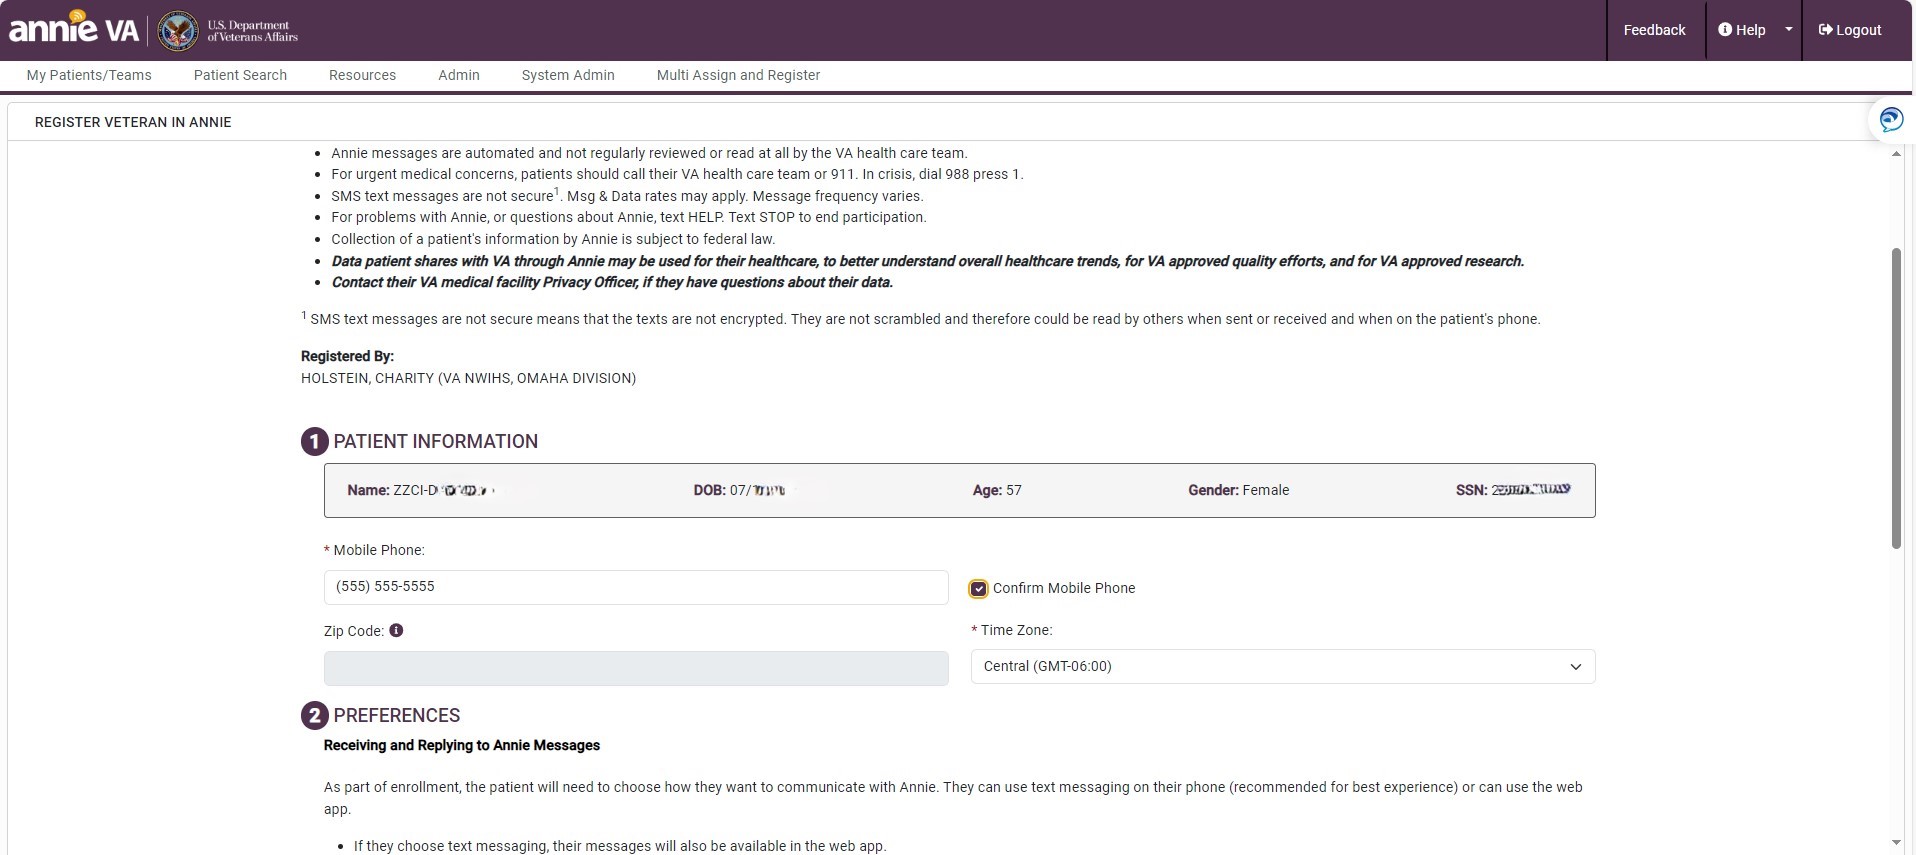This screenshot has width=1916, height=855.
Task: Click Receiving and Replying to Annie Messages heading
Action: (x=462, y=745)
